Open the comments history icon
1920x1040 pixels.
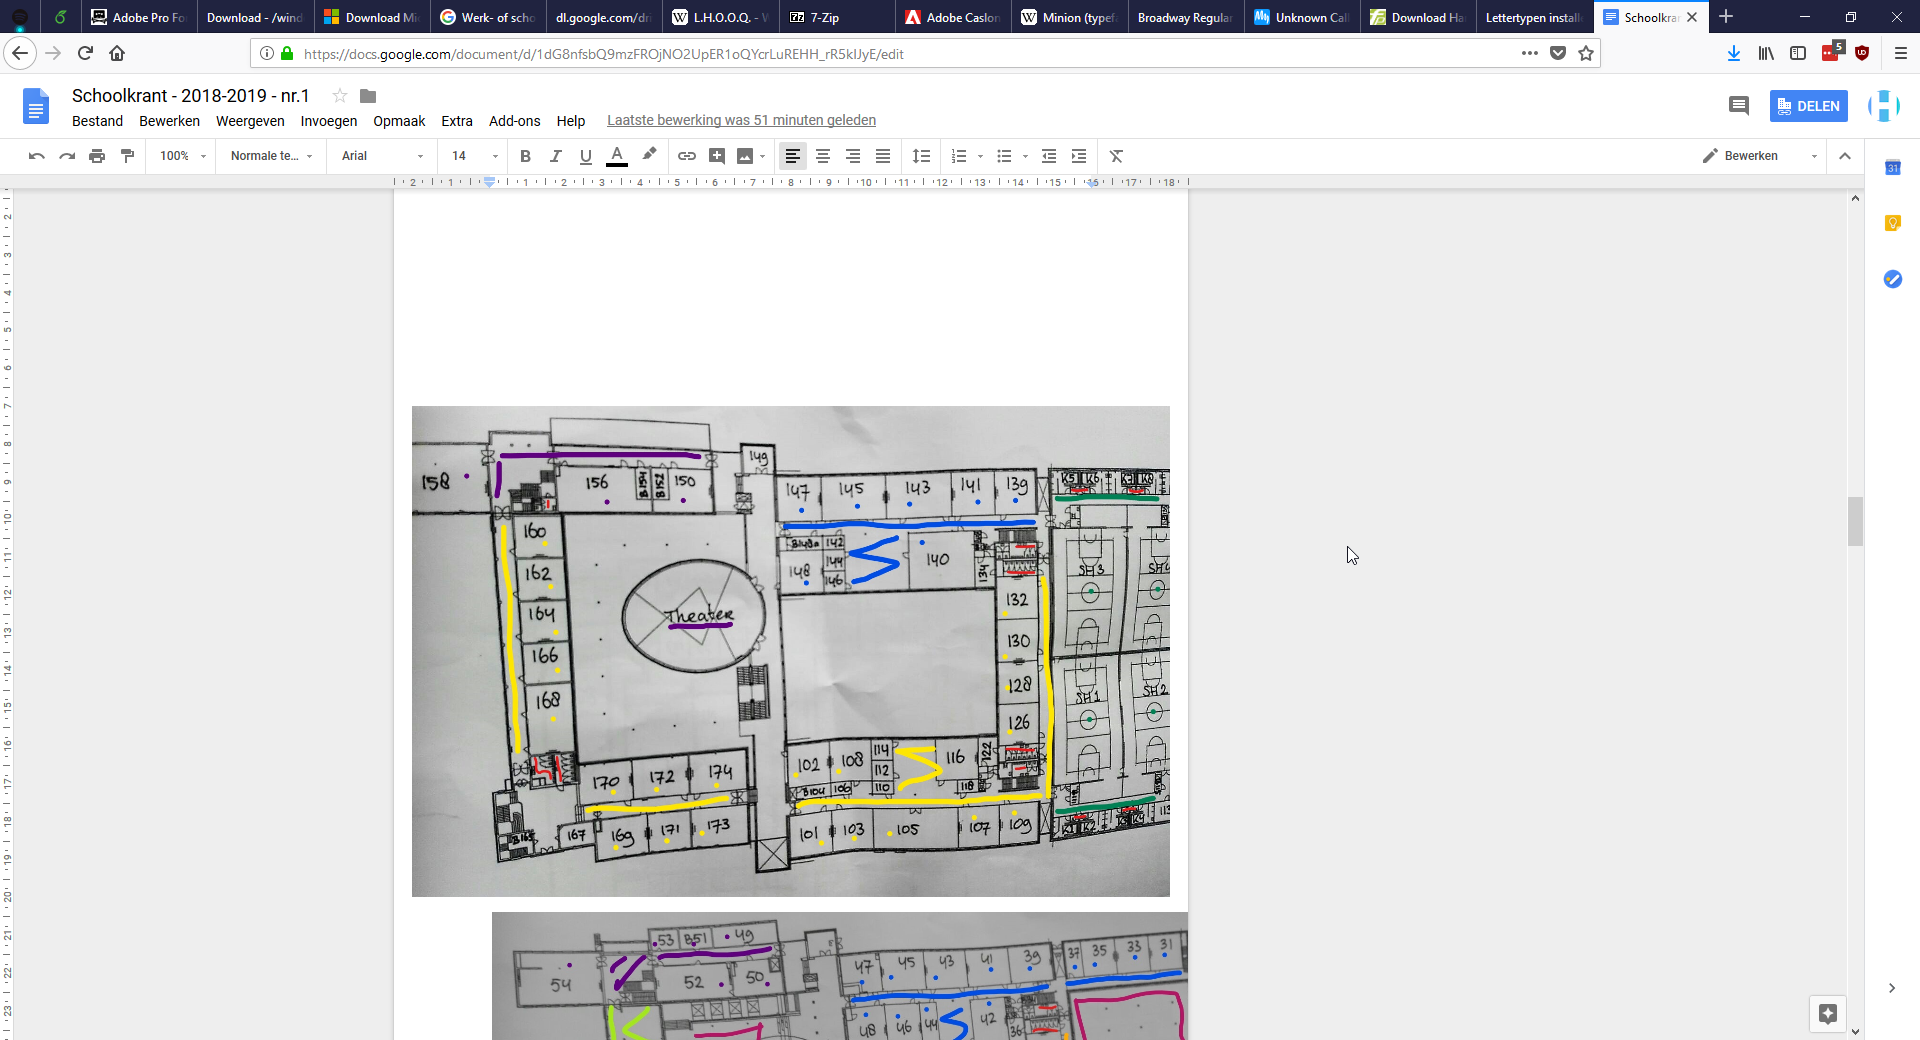[1738, 106]
